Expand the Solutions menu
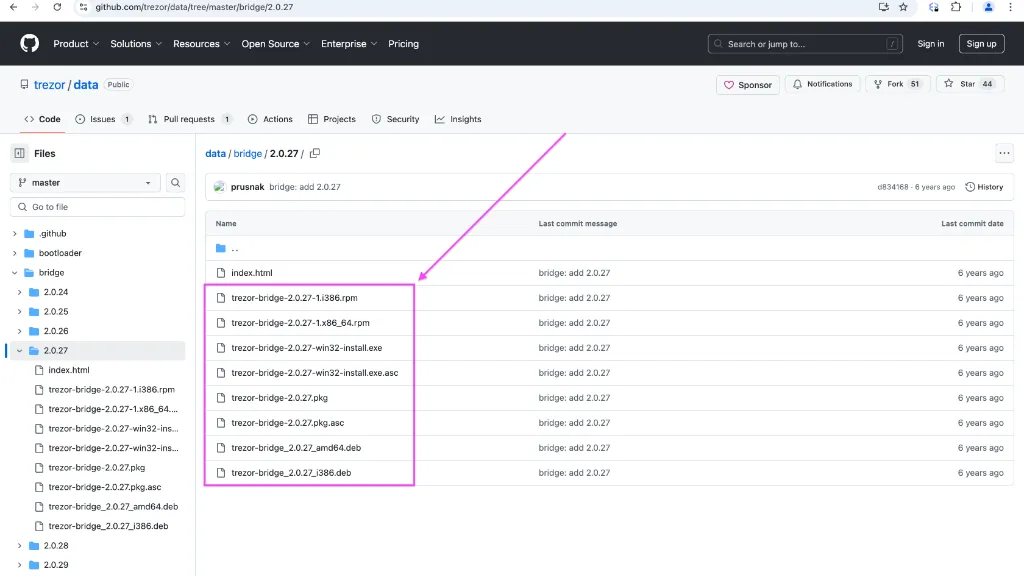This screenshot has height=576, width=1024. pos(136,44)
